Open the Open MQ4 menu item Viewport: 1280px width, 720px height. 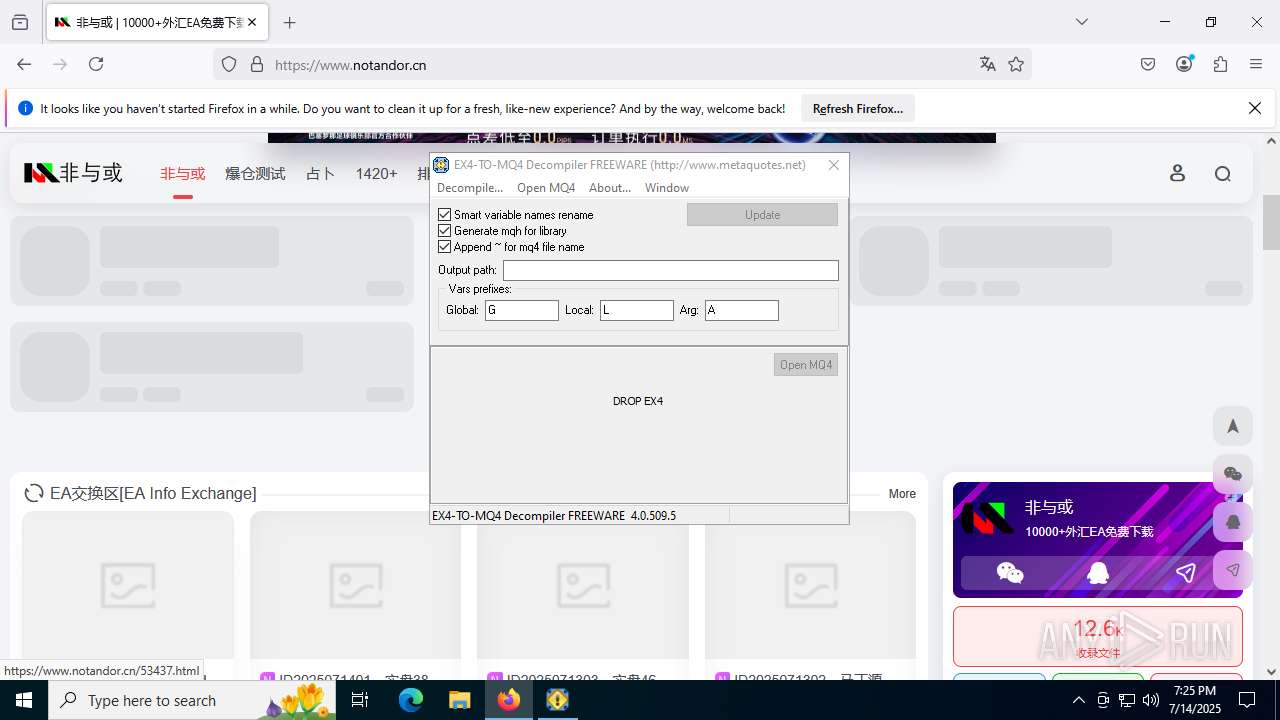point(546,188)
